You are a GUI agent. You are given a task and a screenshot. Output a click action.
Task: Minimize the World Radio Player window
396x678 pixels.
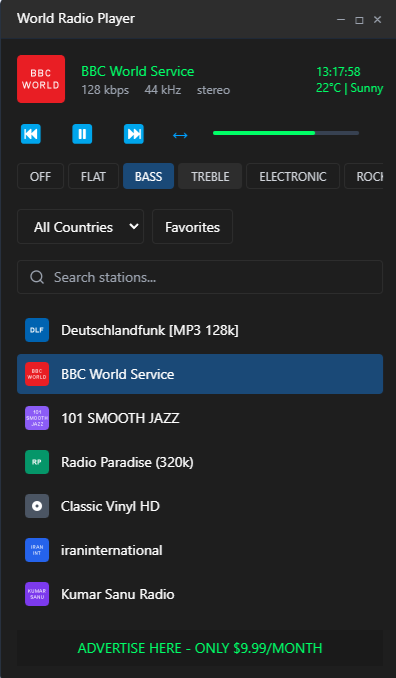(x=341, y=20)
